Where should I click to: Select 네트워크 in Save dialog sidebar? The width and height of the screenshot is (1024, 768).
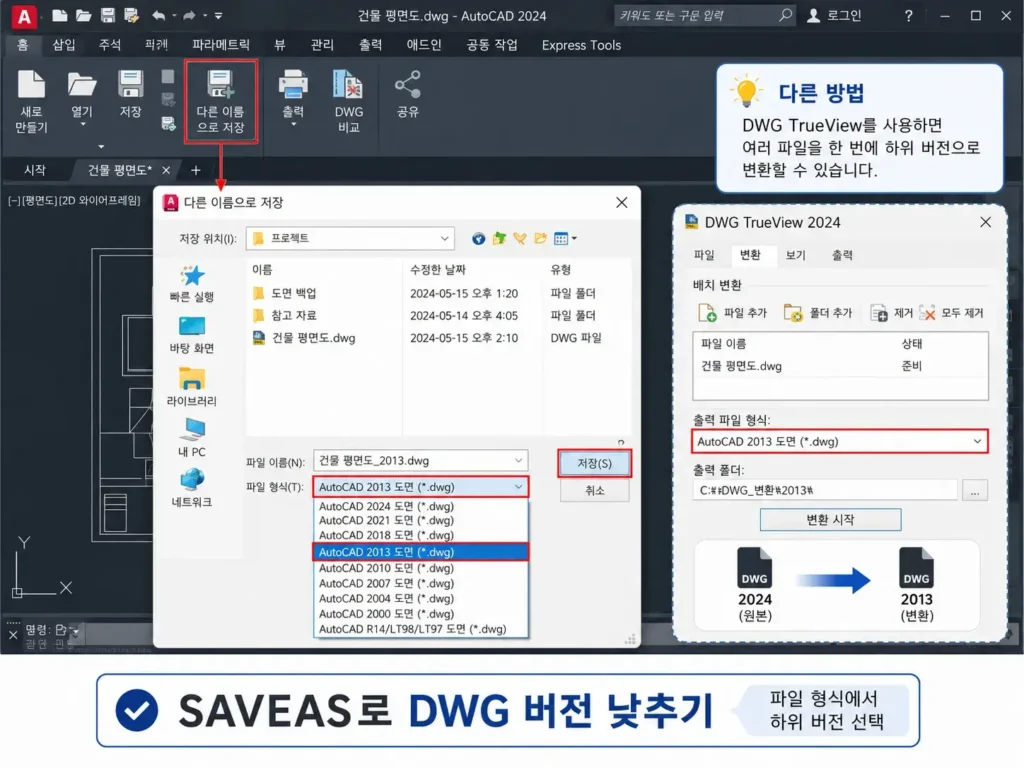191,488
